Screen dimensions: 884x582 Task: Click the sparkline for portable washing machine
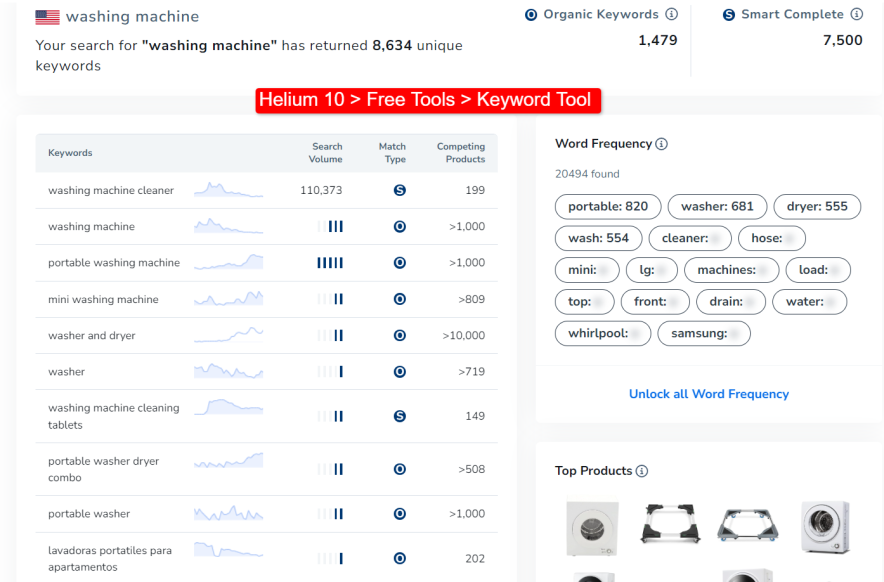pyautogui.click(x=228, y=263)
